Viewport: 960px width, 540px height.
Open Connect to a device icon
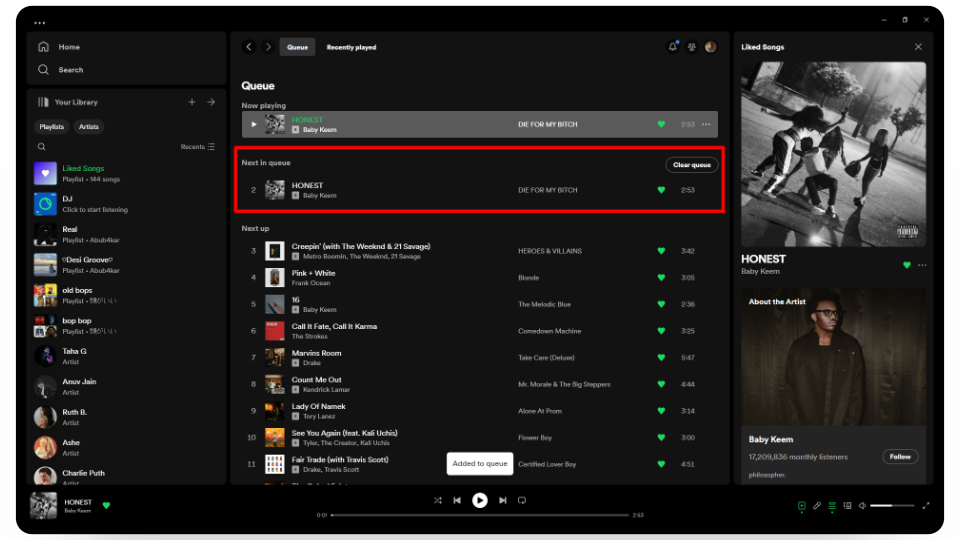pos(847,506)
